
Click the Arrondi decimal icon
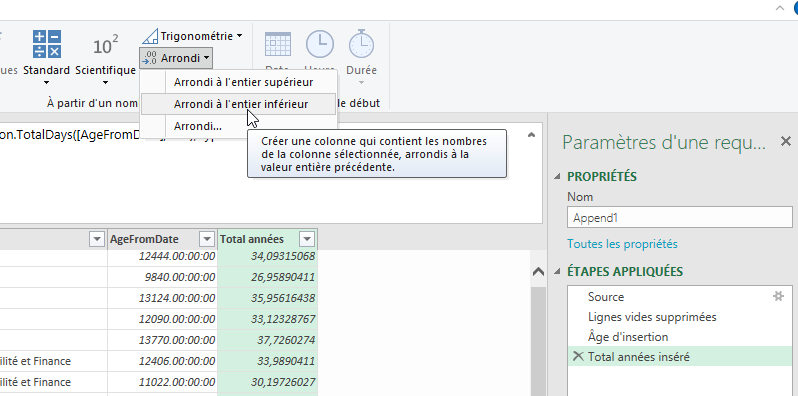pos(149,58)
